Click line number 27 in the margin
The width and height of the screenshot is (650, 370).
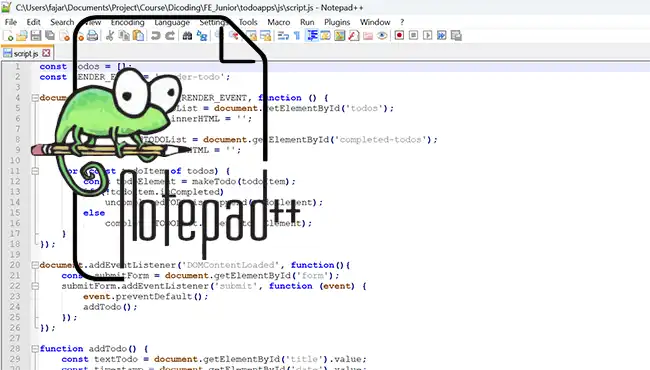tap(15, 338)
